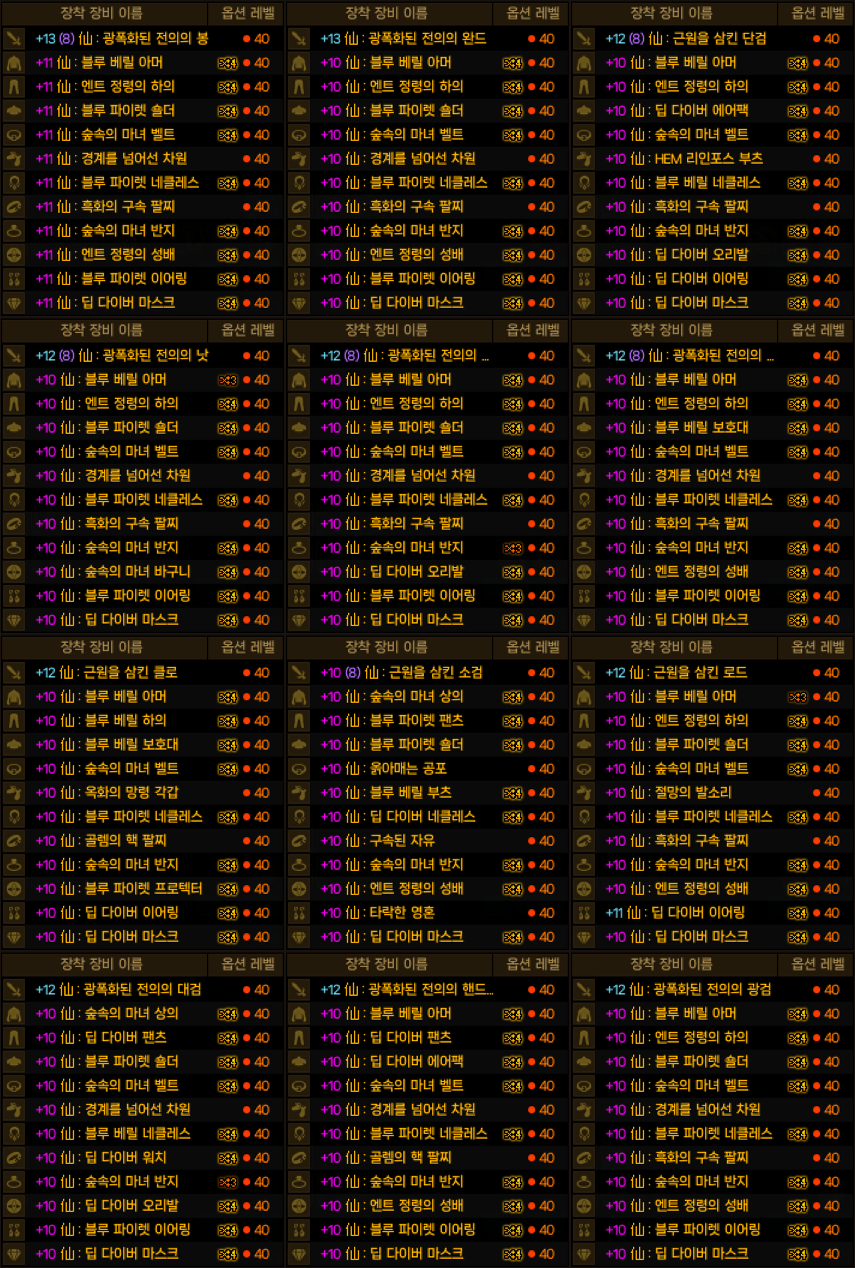Select the 근원을 삼킨 로드 weapon entry
Viewport: 855px width, 1268px height.
[699, 673]
